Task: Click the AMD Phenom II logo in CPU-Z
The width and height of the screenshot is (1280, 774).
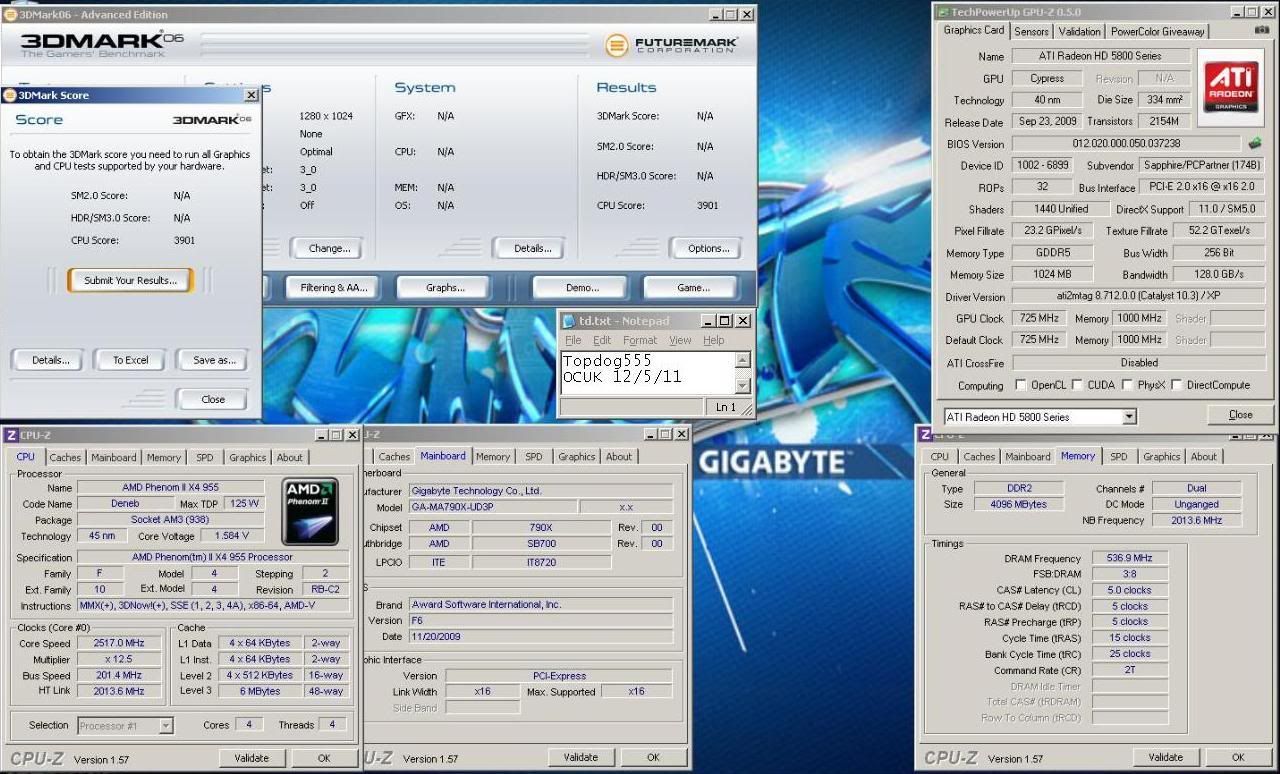Action: point(310,510)
